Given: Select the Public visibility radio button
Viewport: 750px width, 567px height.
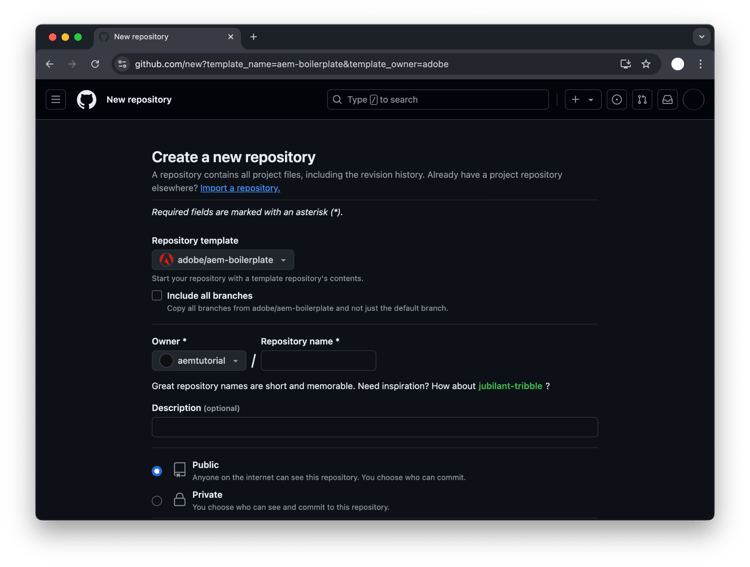Looking at the screenshot, I should click(x=157, y=471).
